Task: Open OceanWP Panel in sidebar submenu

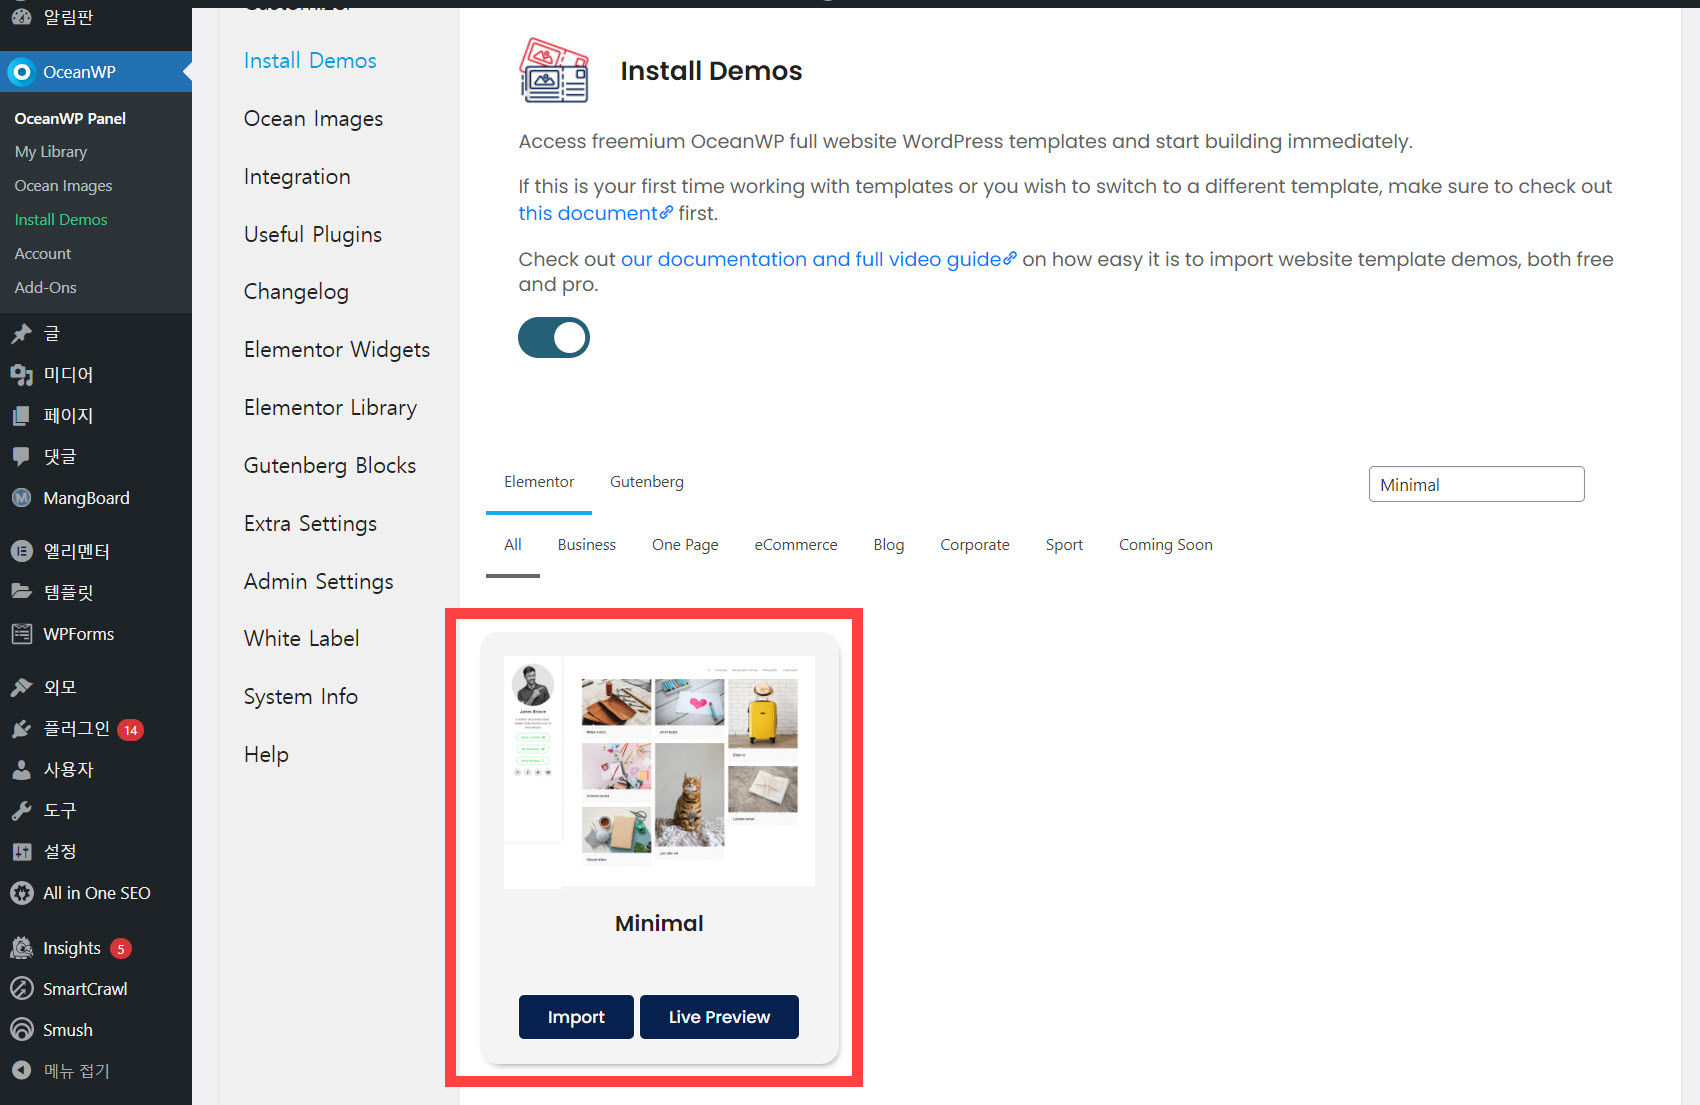Action: click(x=70, y=118)
